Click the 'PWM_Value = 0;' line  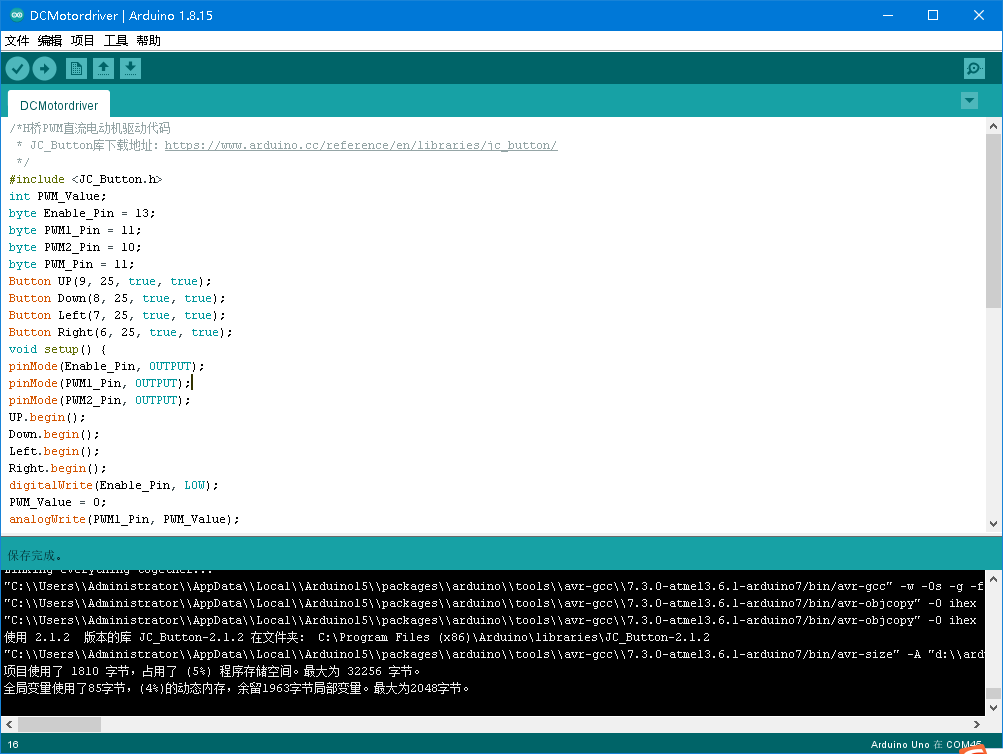click(58, 502)
